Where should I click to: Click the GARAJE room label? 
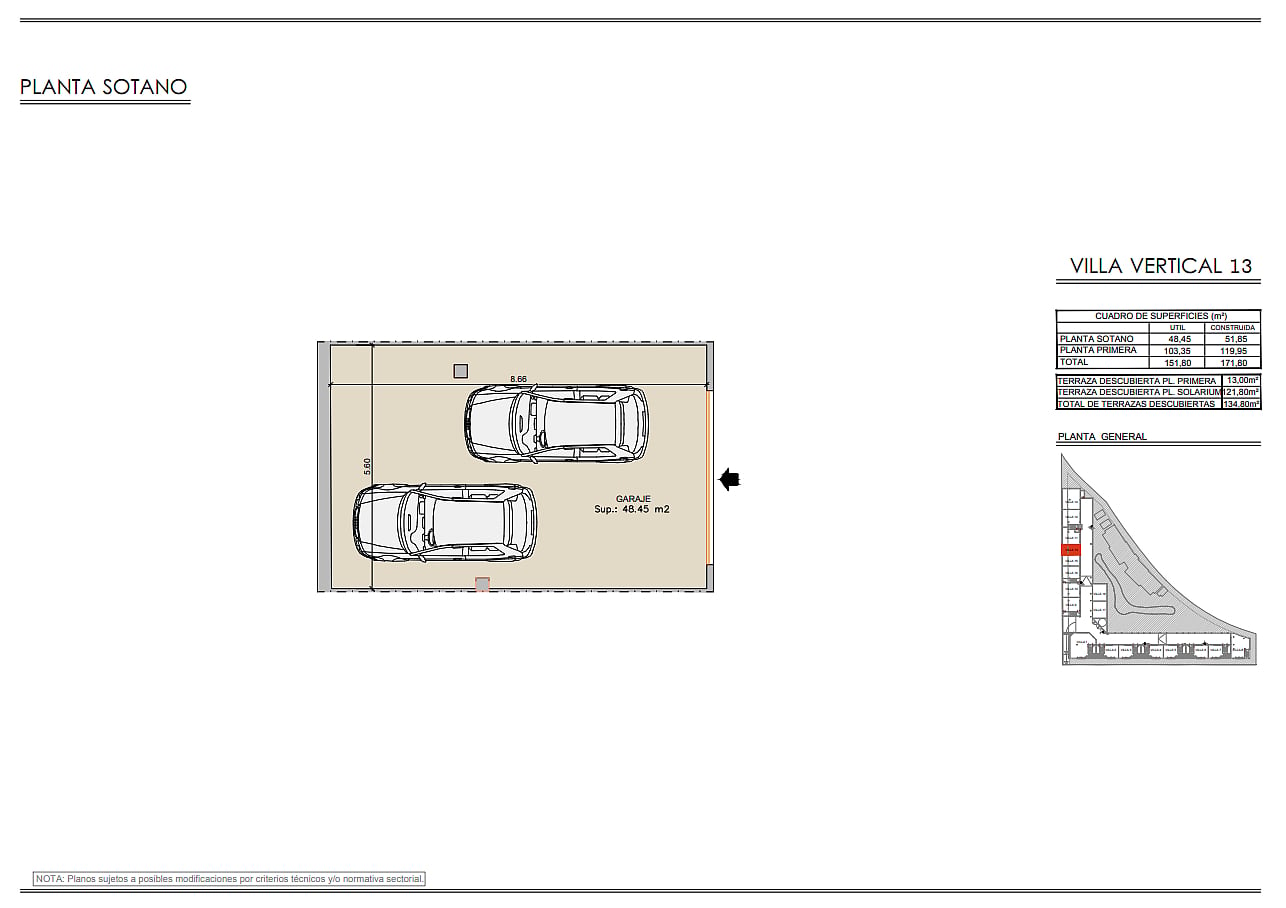(633, 498)
